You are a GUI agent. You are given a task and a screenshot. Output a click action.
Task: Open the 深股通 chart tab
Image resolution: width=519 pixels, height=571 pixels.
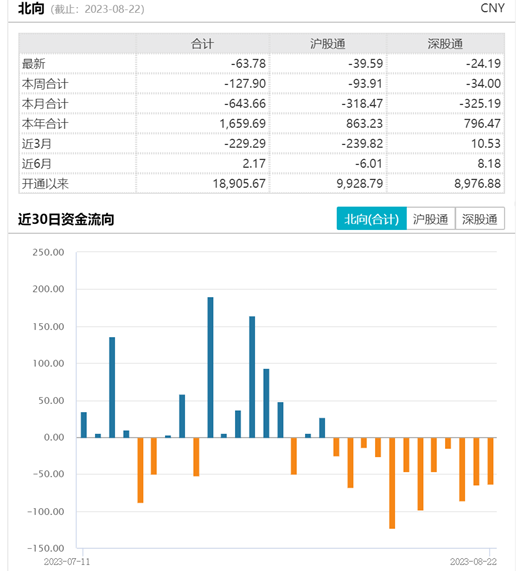click(480, 219)
